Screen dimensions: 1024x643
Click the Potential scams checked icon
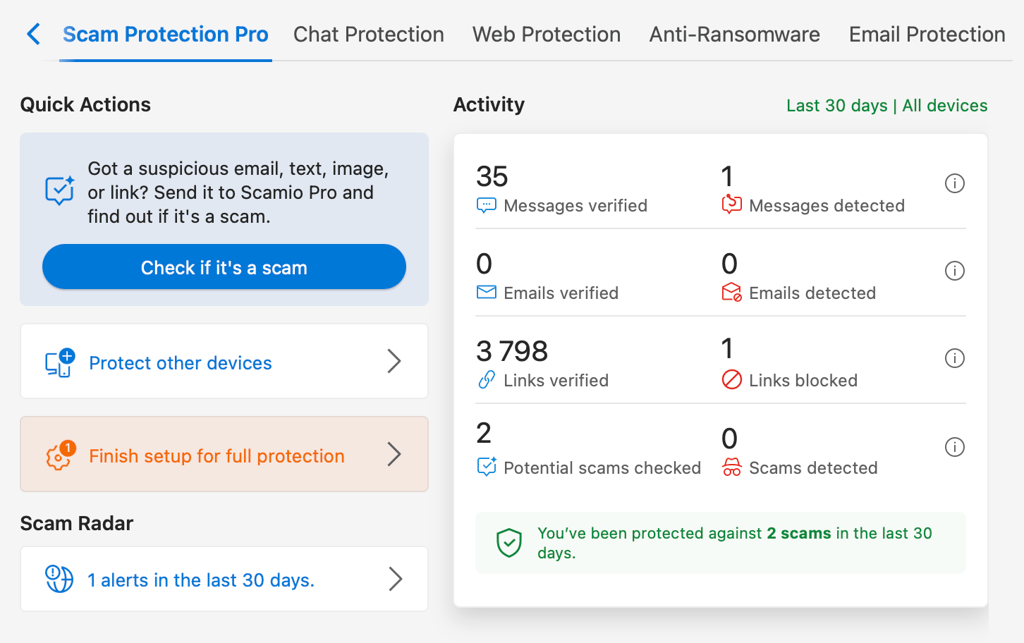click(487, 467)
